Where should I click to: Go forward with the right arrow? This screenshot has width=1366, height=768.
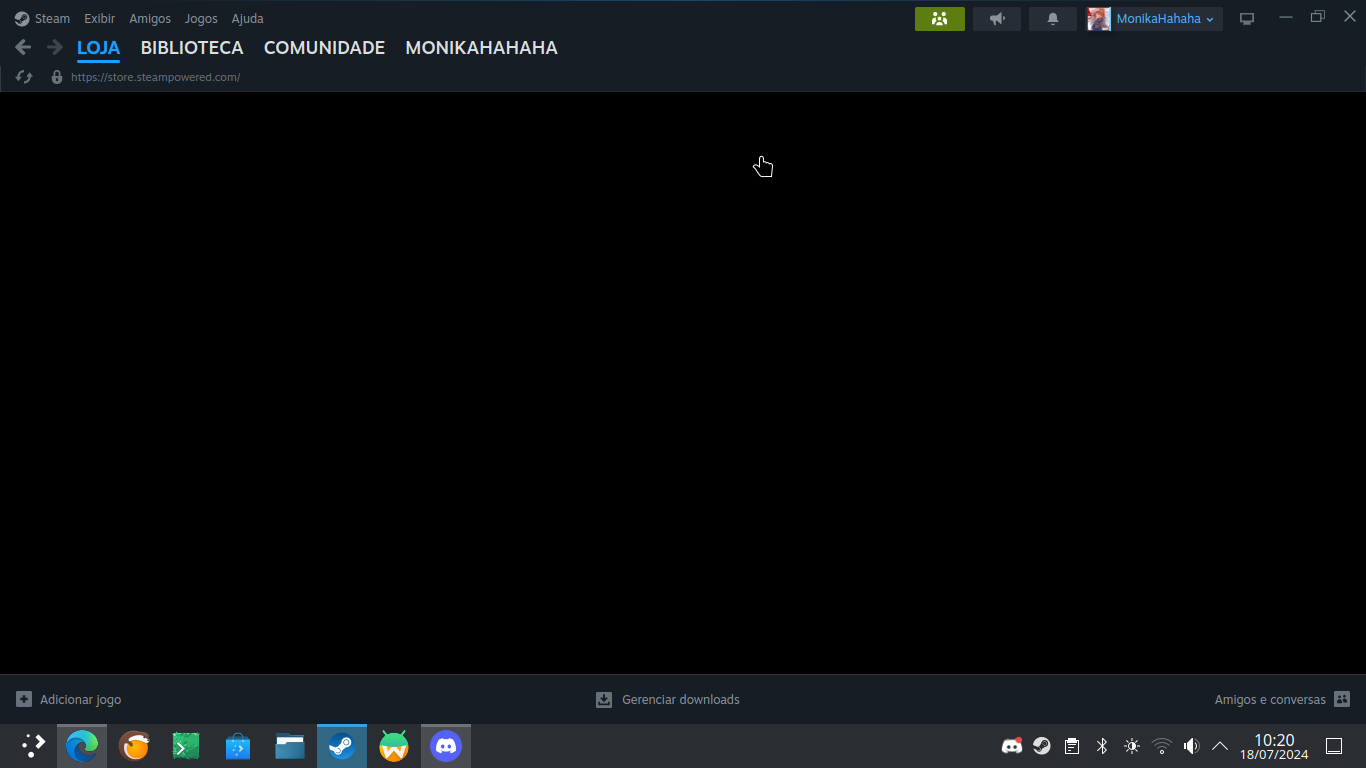pyautogui.click(x=55, y=47)
